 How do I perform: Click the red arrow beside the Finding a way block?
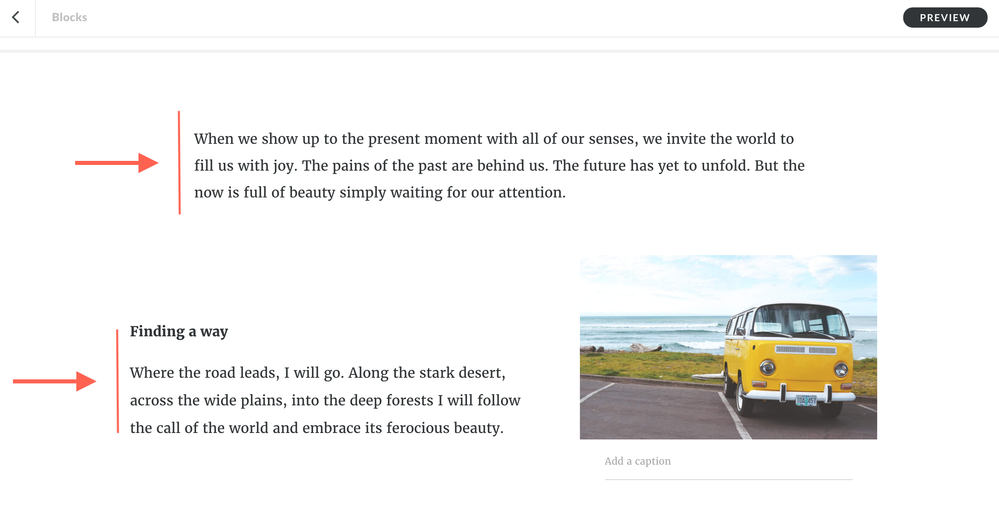point(54,381)
